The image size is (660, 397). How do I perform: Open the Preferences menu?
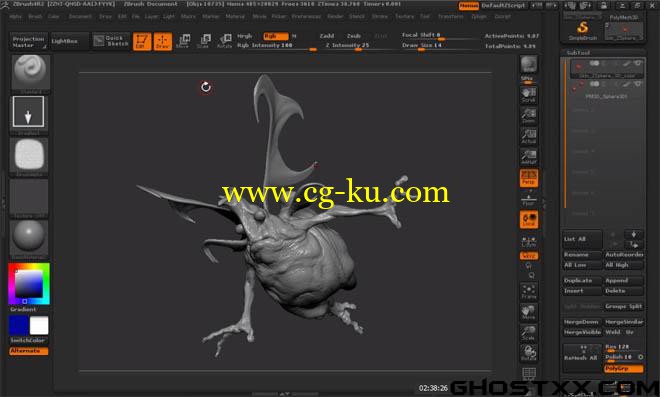click(306, 17)
